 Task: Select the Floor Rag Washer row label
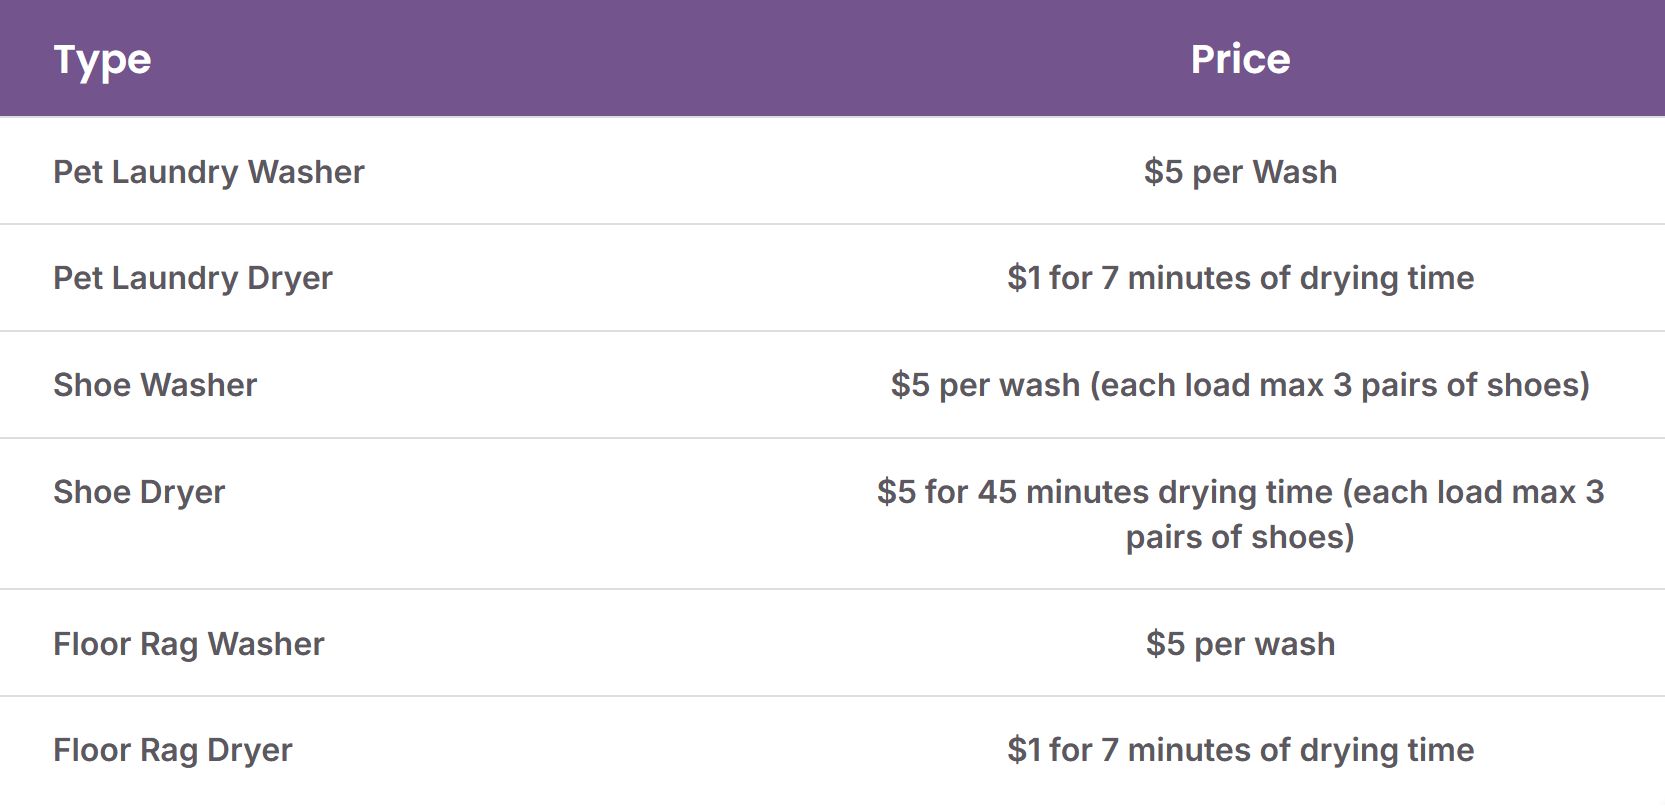click(189, 644)
